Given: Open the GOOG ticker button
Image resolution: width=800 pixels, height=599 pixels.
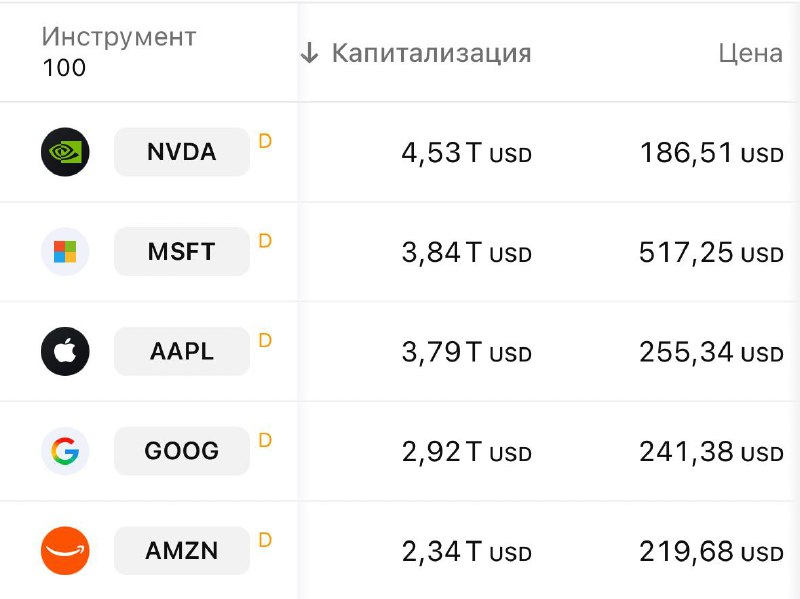Looking at the screenshot, I should [x=181, y=452].
